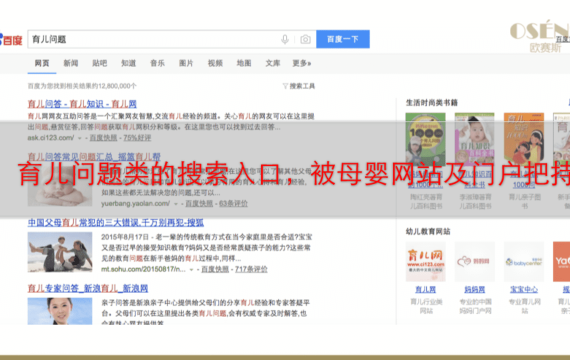570x360 pixels.
Task: Click the 717条评价 reviews link
Action: [x=251, y=269]
